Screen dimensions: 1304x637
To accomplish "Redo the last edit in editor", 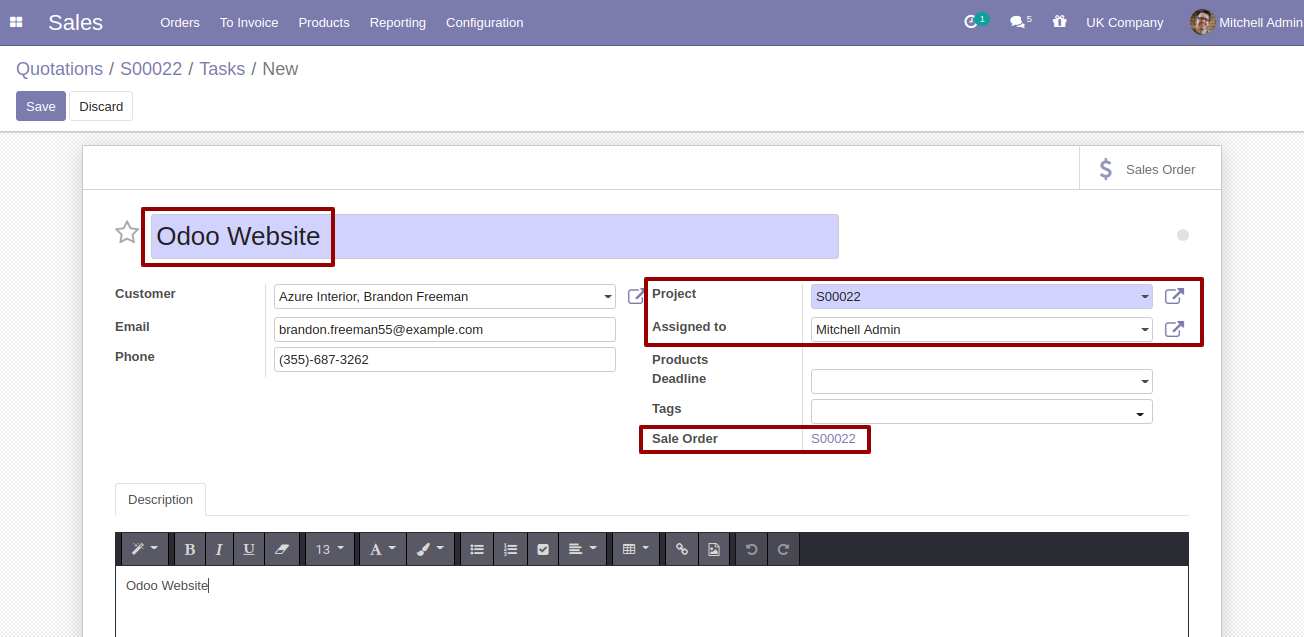I will point(784,549).
